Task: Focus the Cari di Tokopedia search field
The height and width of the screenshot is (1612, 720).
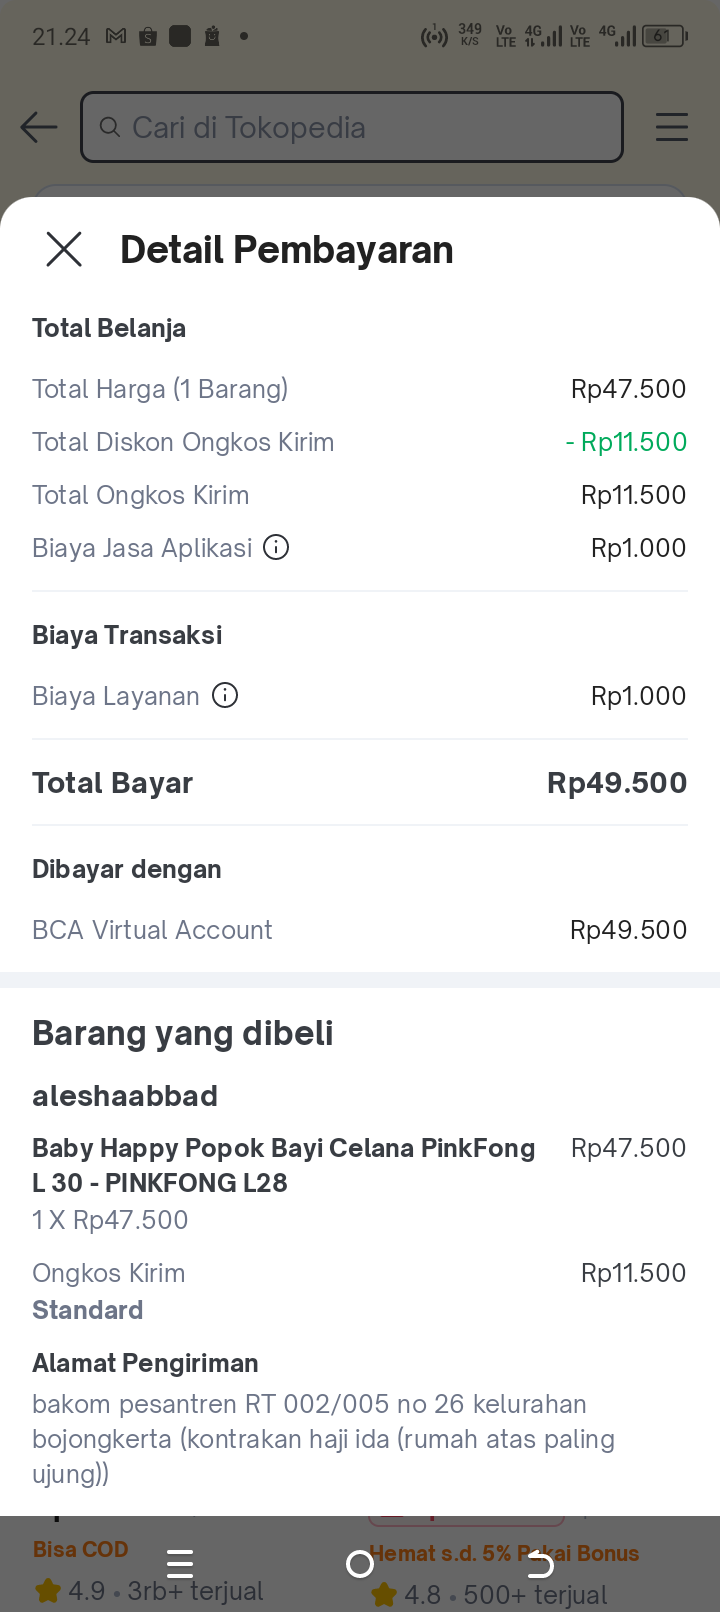Action: pos(360,127)
